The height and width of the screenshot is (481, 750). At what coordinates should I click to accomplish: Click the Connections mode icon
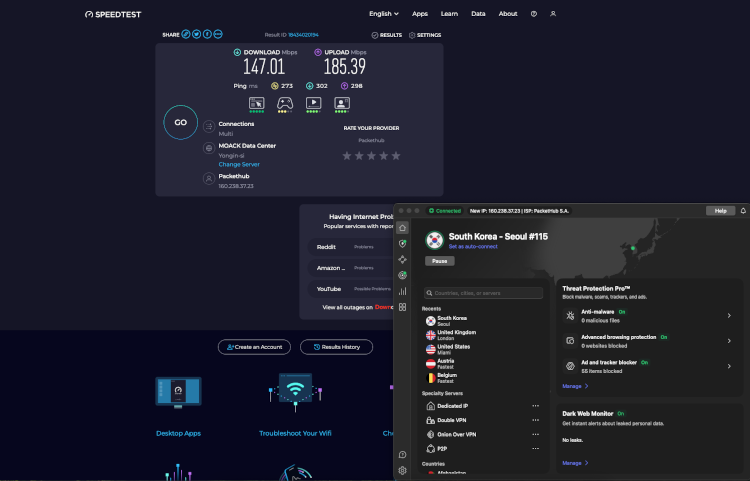tap(209, 127)
